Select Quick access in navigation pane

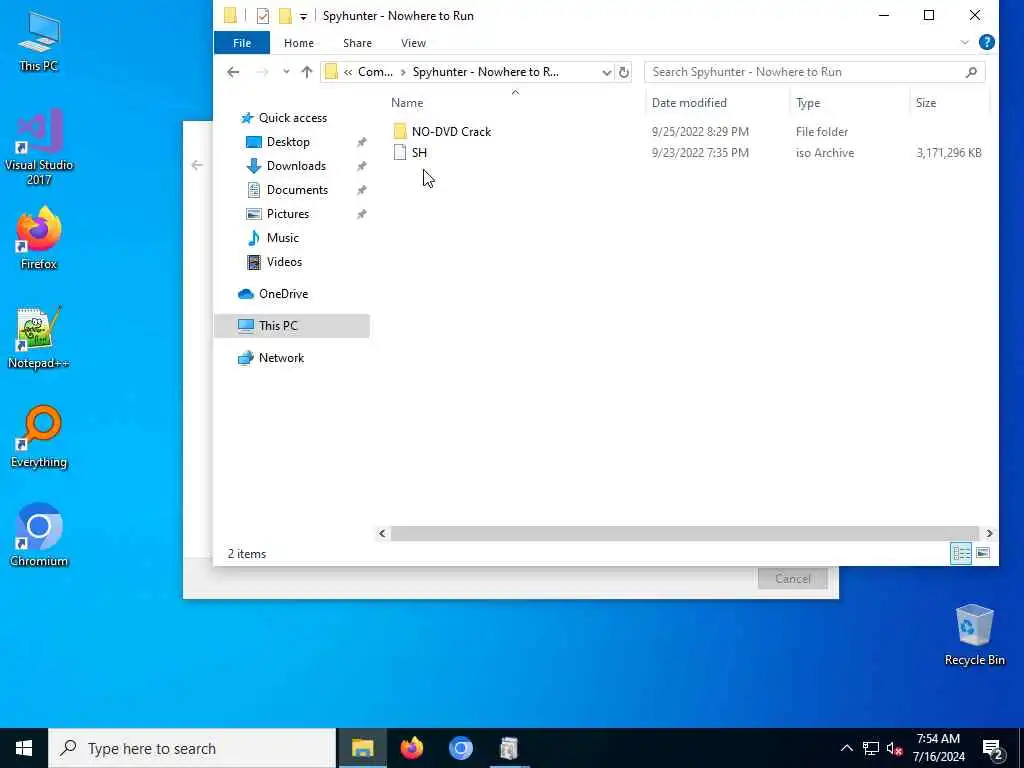292,118
